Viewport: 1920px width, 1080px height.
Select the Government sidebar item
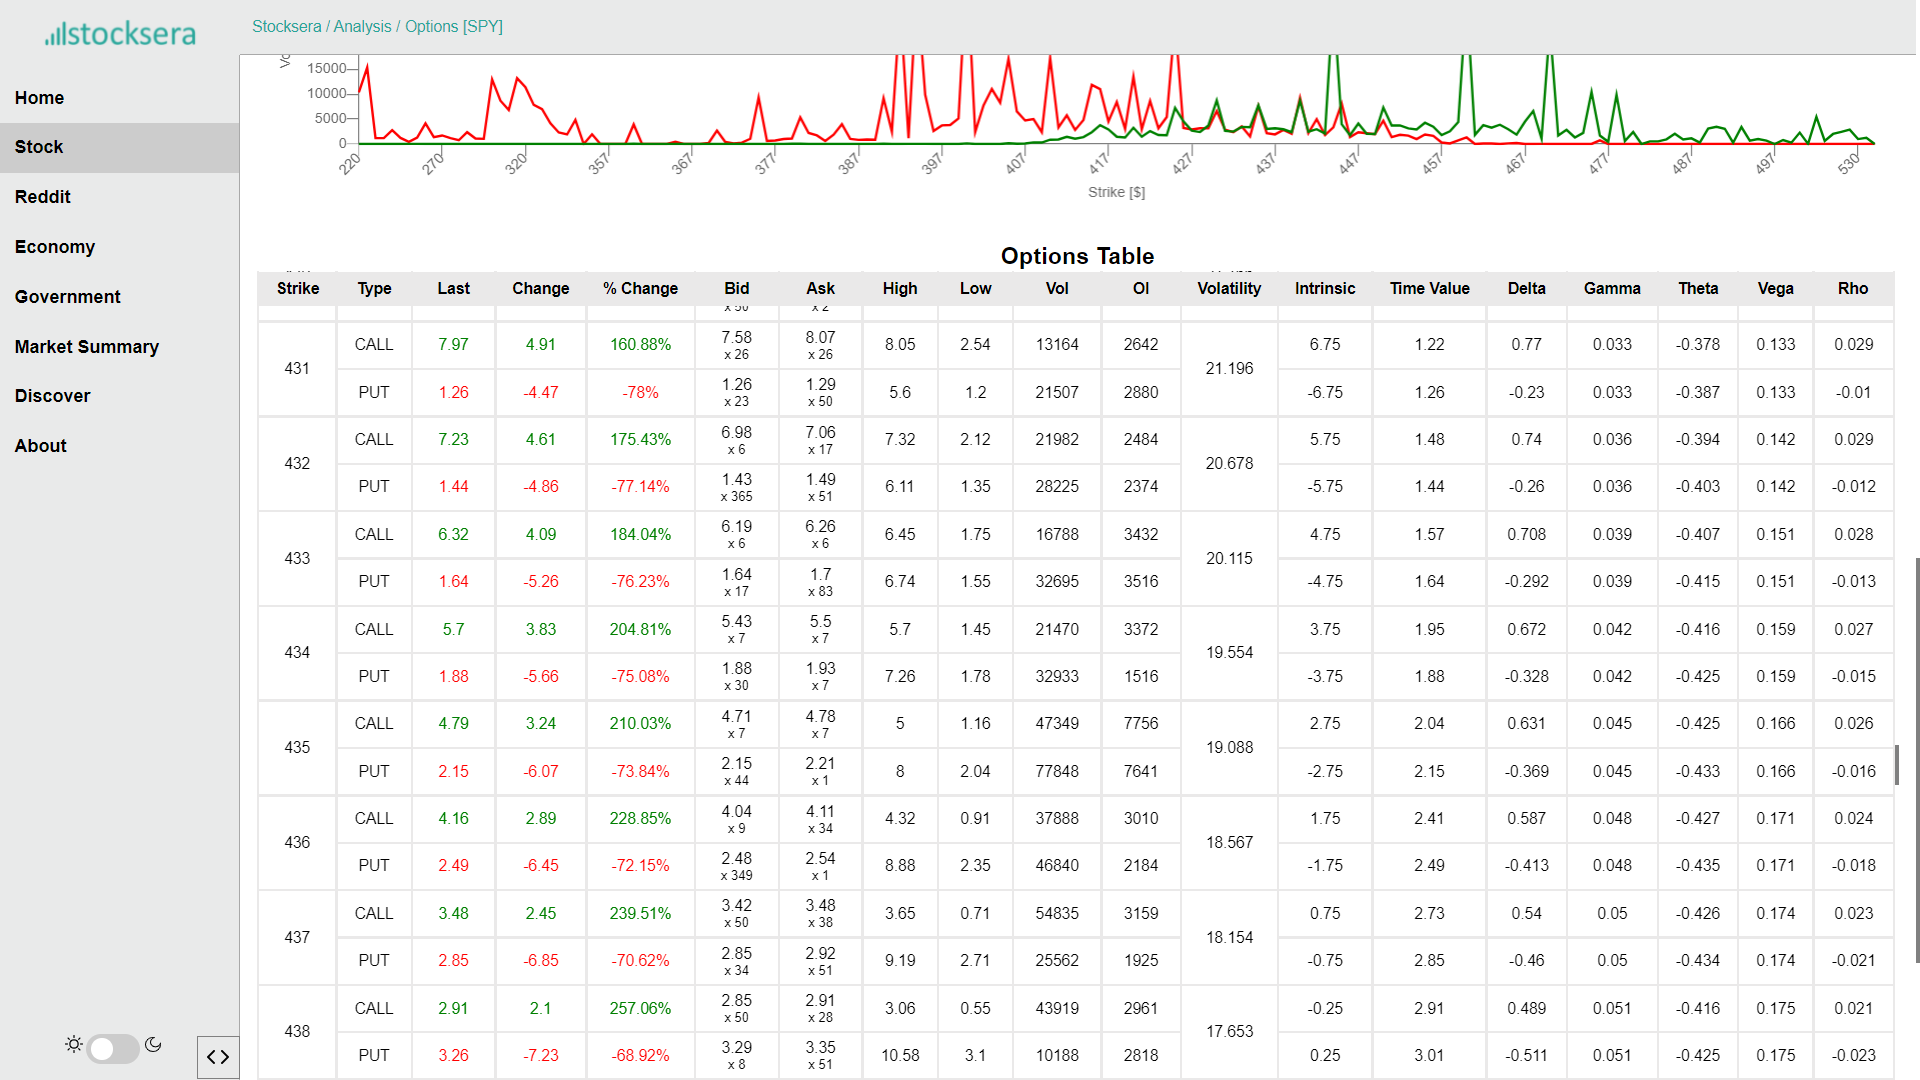tap(67, 297)
